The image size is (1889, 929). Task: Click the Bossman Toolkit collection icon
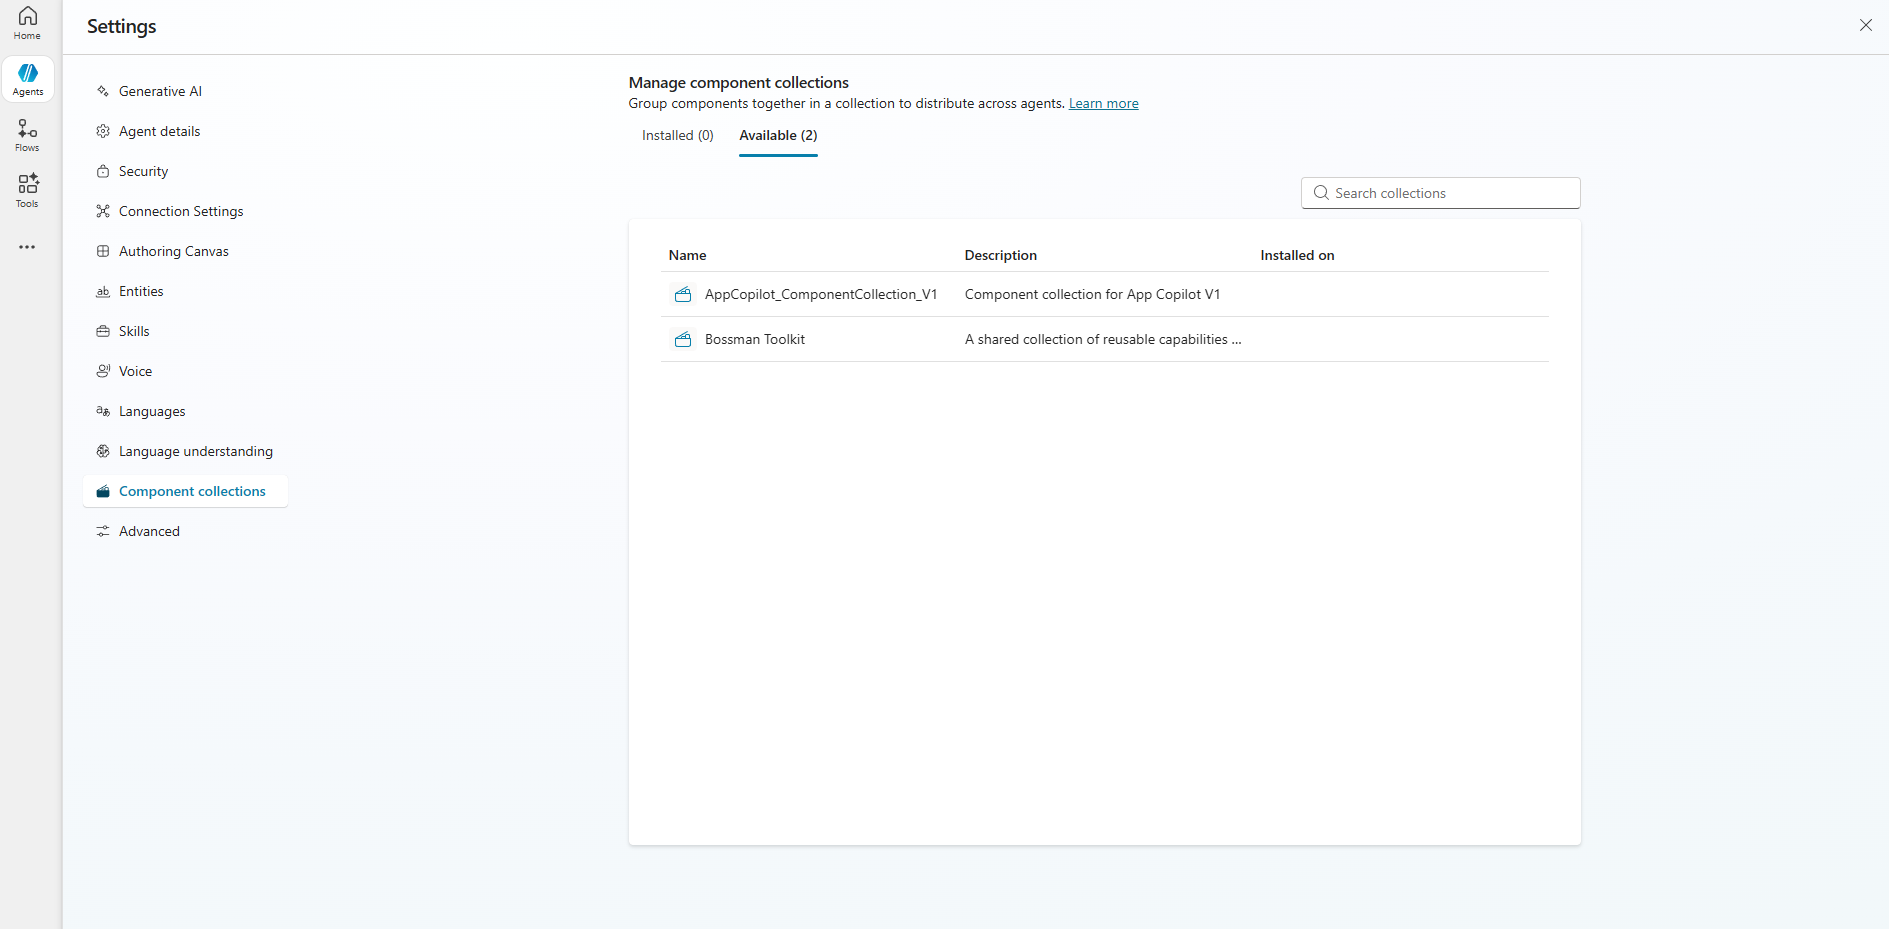(x=683, y=340)
